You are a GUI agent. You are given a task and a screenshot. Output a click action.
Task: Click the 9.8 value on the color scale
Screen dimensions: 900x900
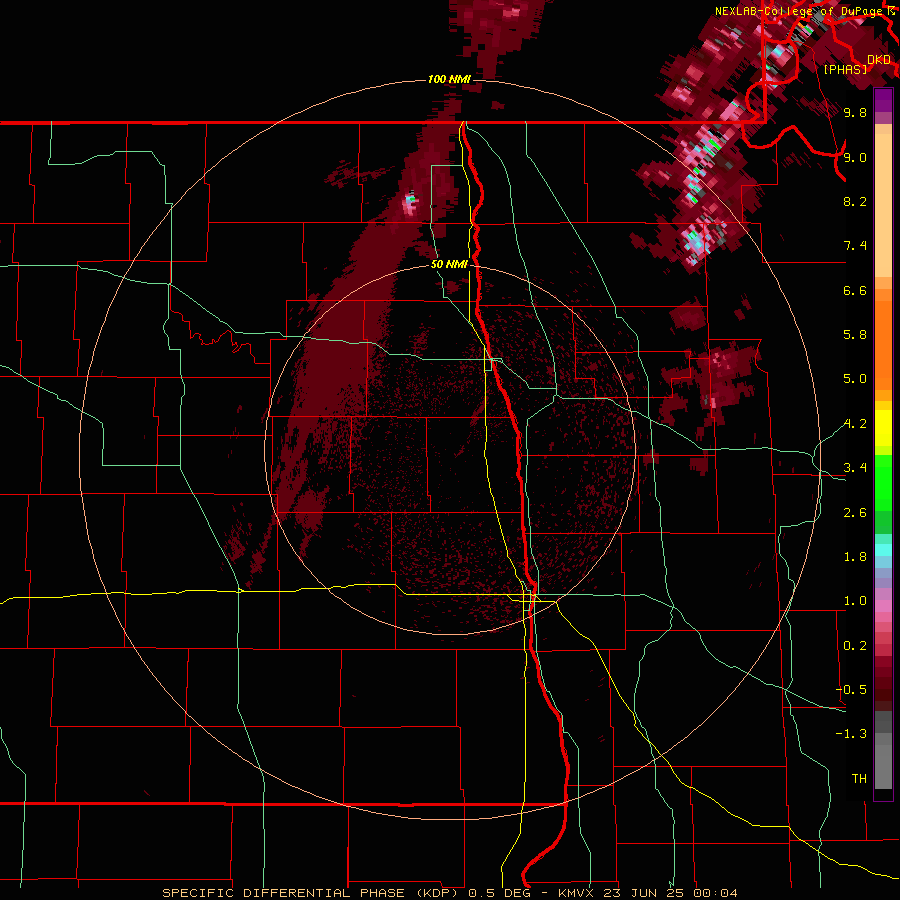(855, 113)
